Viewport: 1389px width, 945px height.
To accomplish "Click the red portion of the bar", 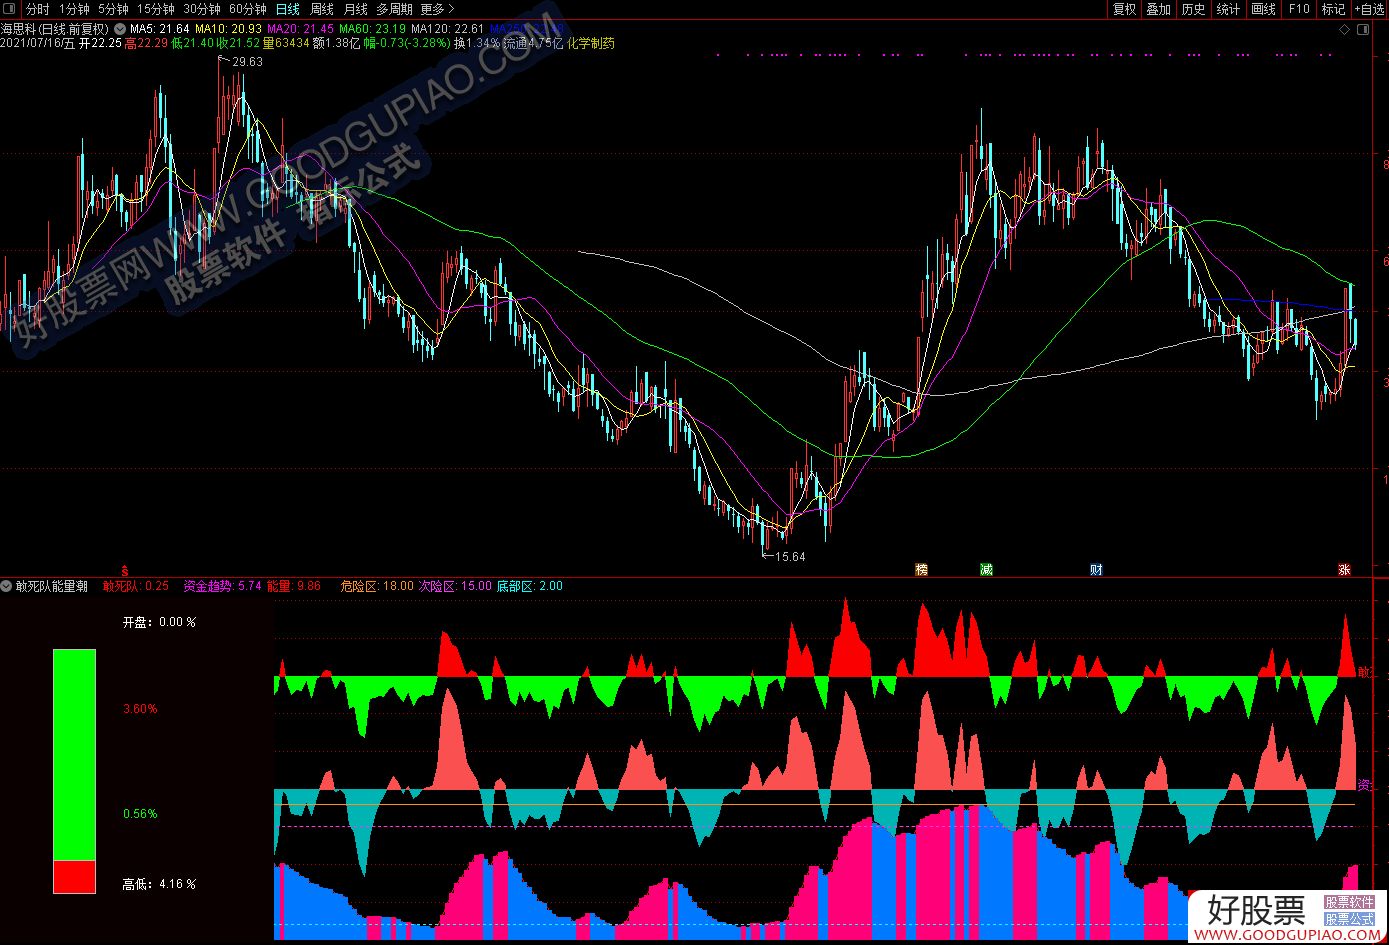I will click(74, 877).
